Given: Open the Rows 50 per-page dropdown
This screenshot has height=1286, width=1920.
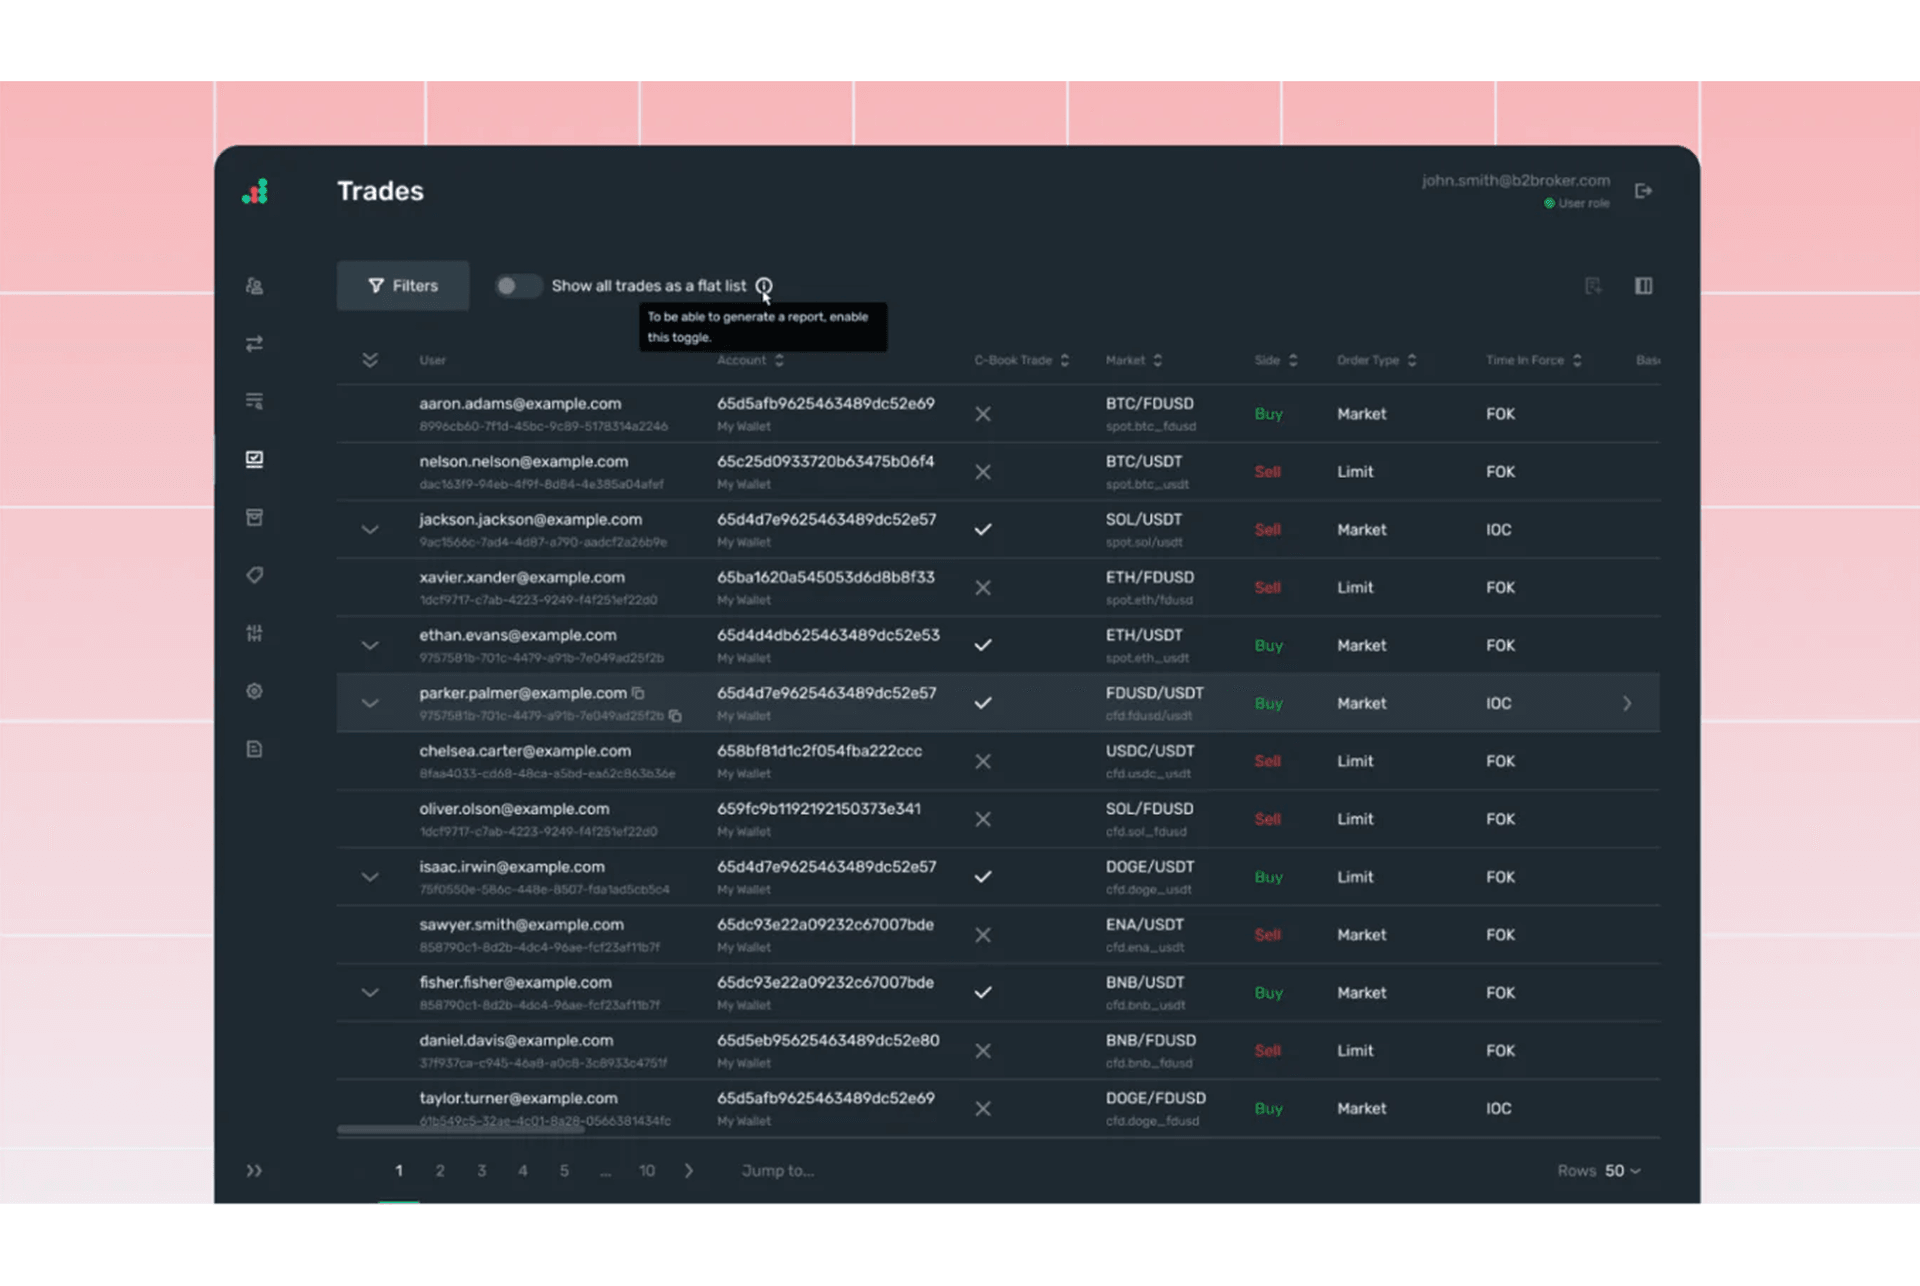Looking at the screenshot, I should pyautogui.click(x=1598, y=1171).
